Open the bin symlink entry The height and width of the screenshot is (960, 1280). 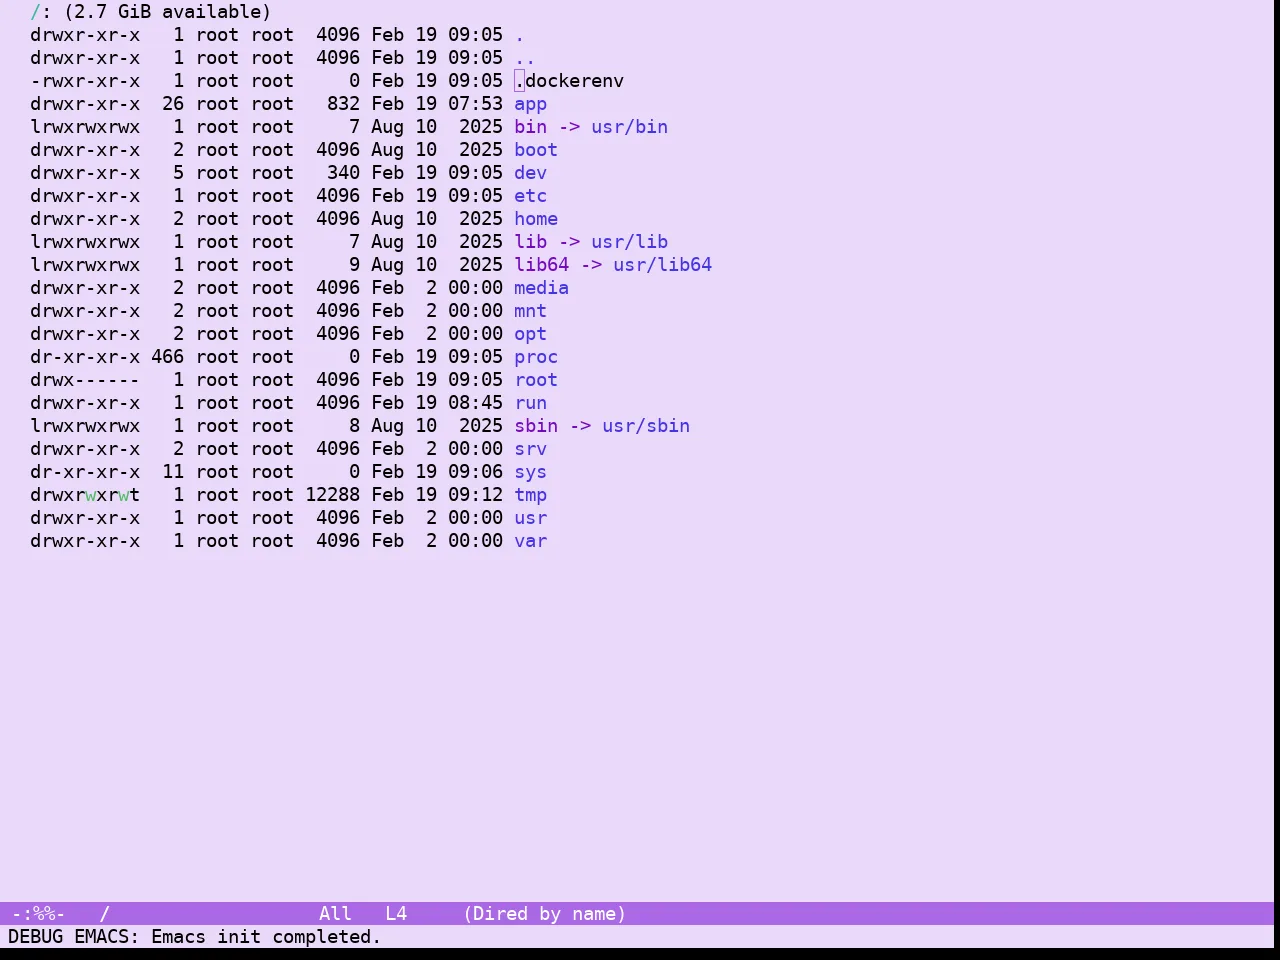pyautogui.click(x=530, y=127)
